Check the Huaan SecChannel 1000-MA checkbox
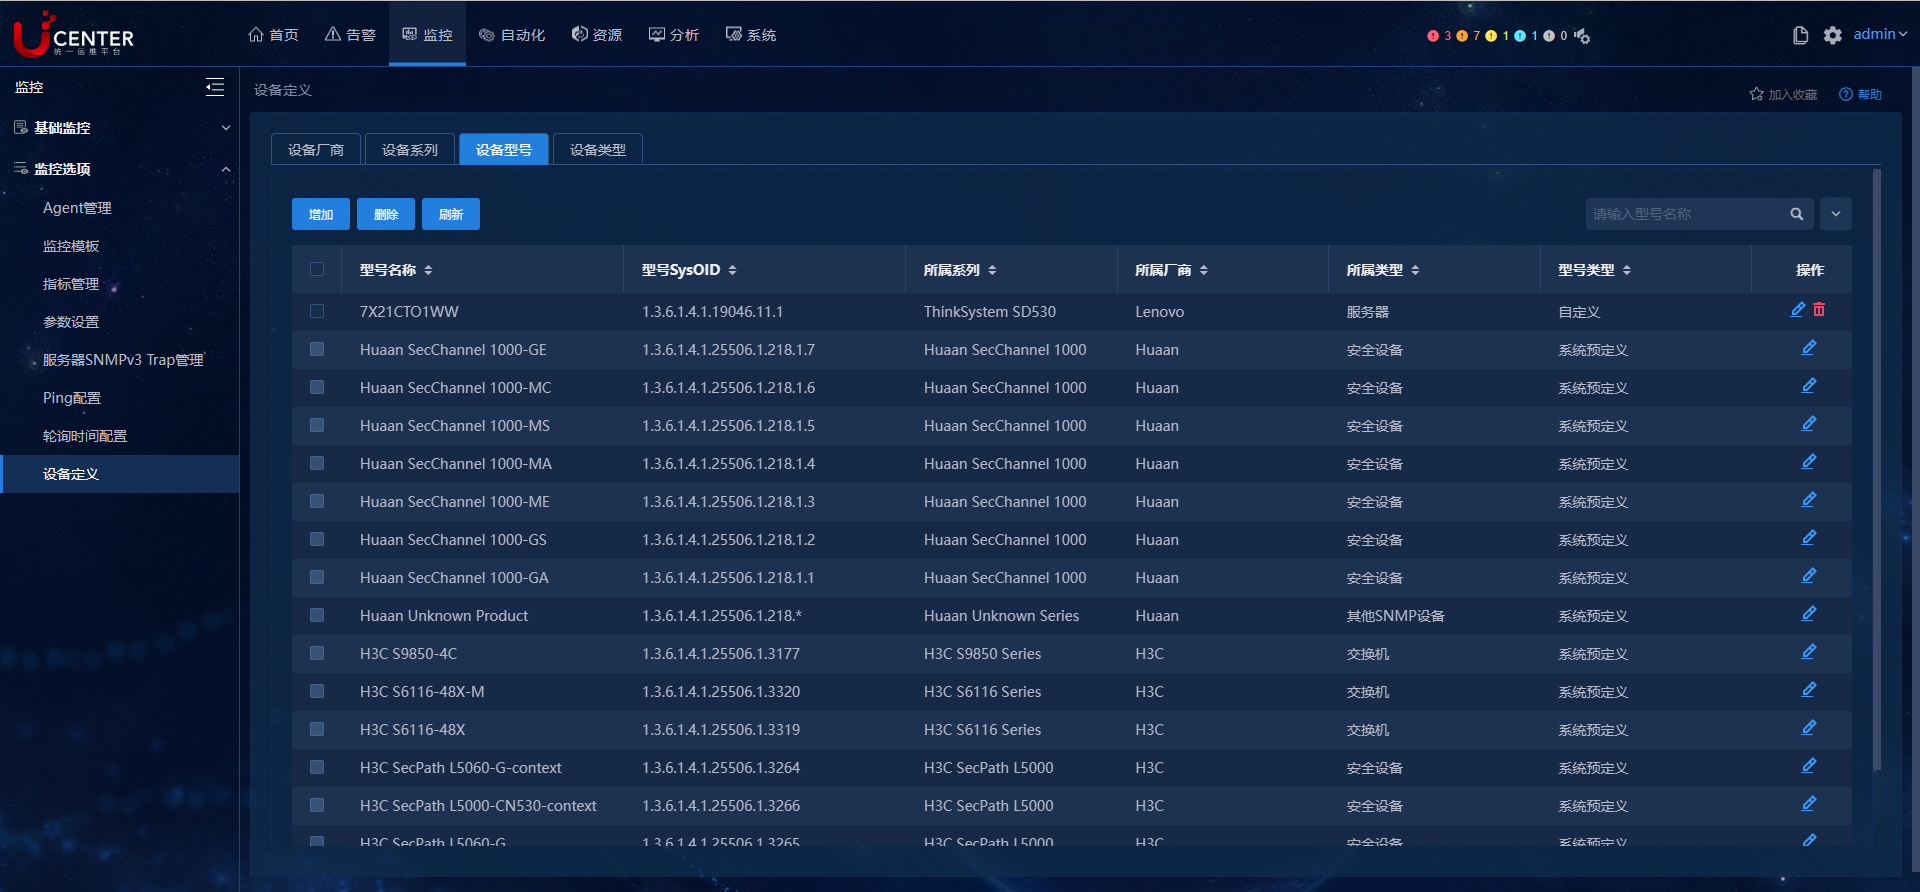This screenshot has width=1920, height=892. 317,463
